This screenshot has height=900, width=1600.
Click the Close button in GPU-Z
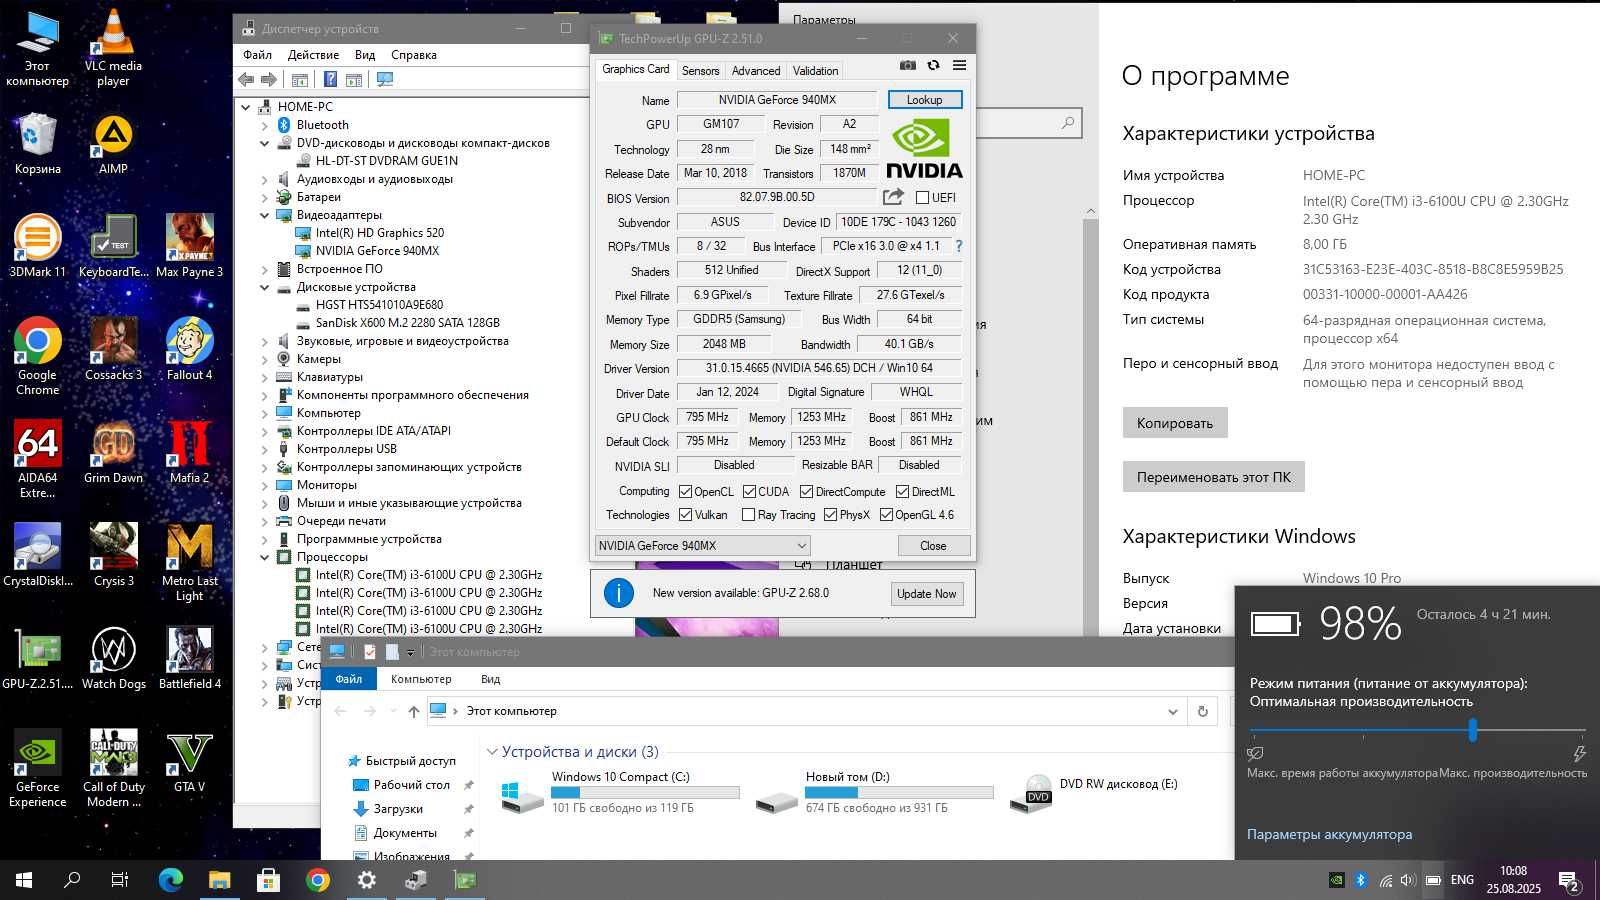pyautogui.click(x=933, y=545)
